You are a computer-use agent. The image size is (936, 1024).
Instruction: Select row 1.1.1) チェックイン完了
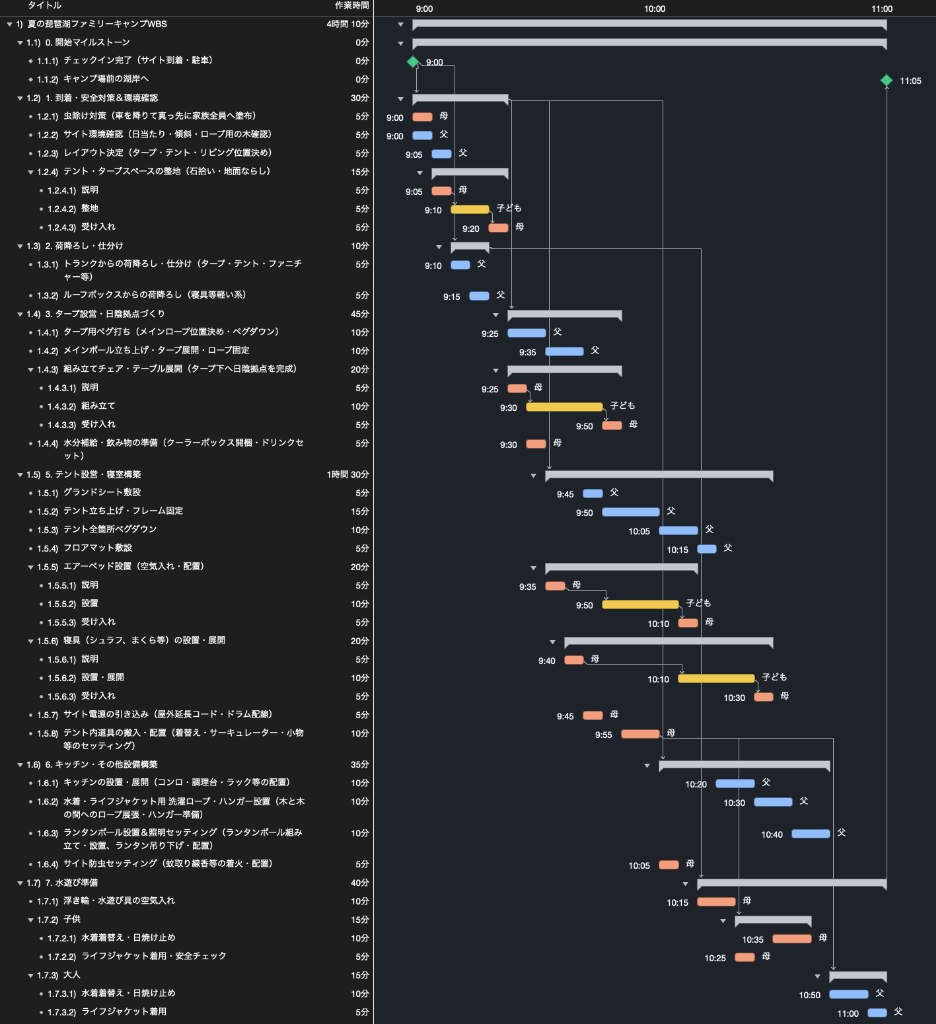[187, 61]
